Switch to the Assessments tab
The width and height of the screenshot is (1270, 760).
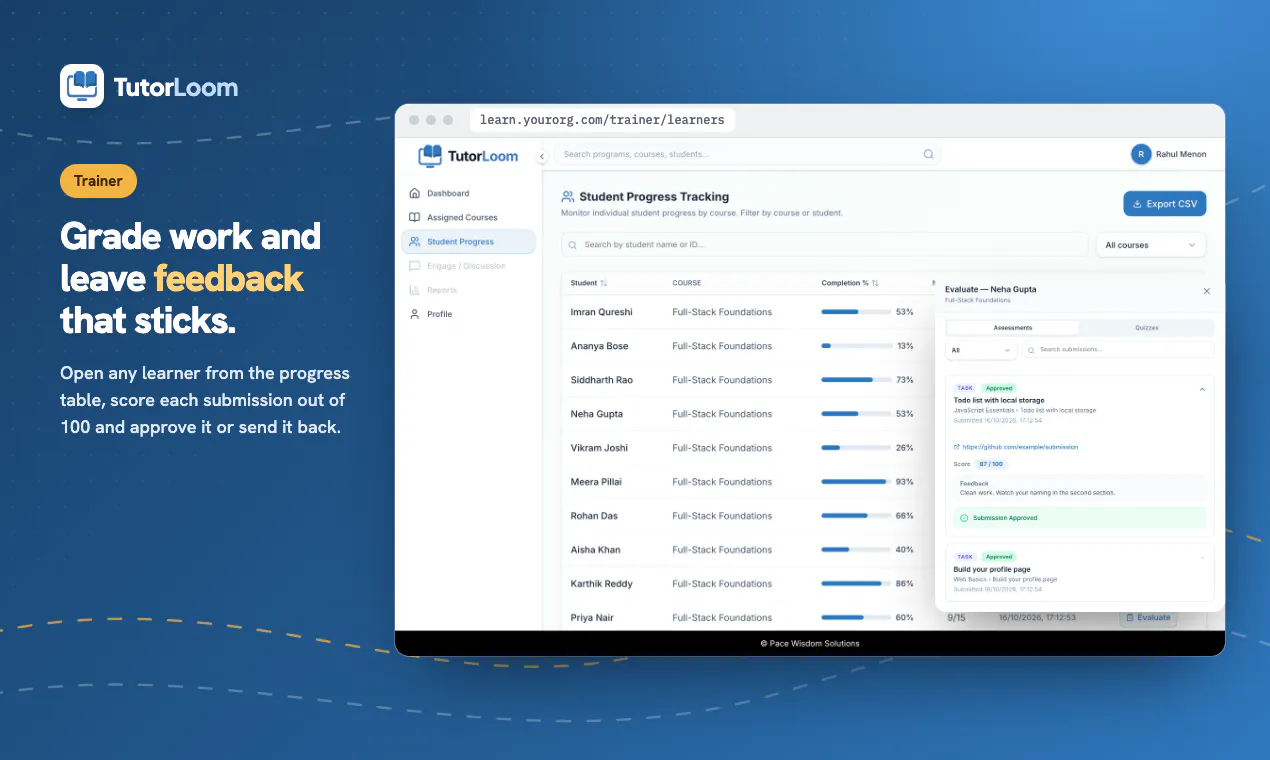pyautogui.click(x=1013, y=328)
